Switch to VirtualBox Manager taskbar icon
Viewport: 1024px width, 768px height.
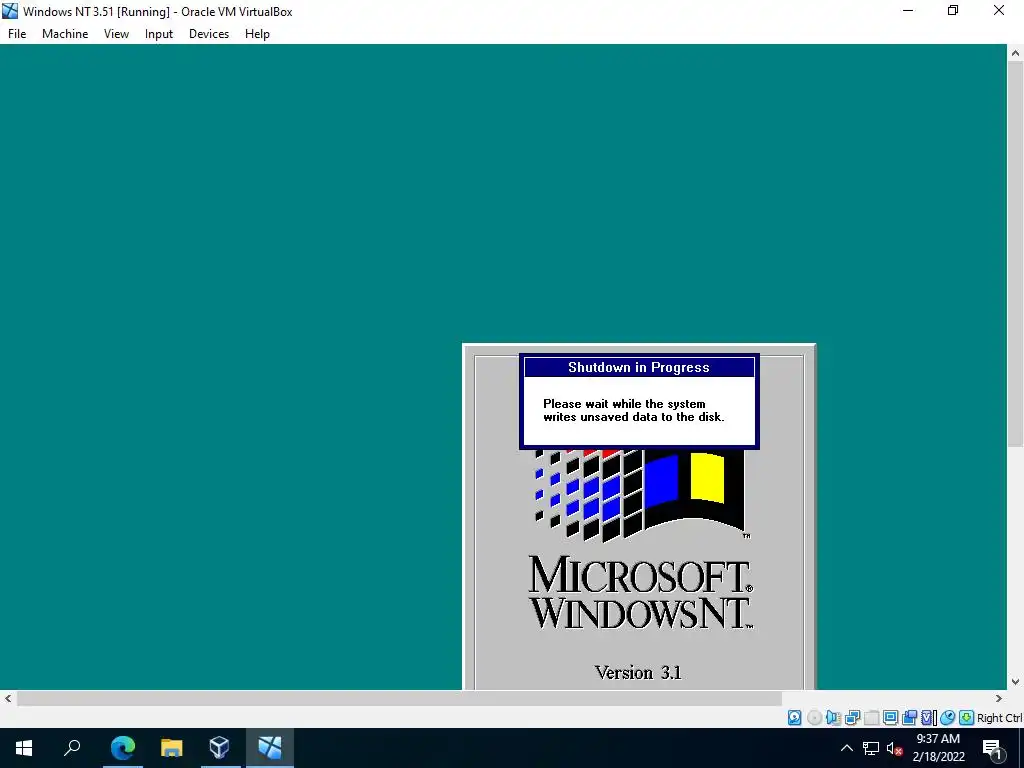pyautogui.click(x=220, y=748)
